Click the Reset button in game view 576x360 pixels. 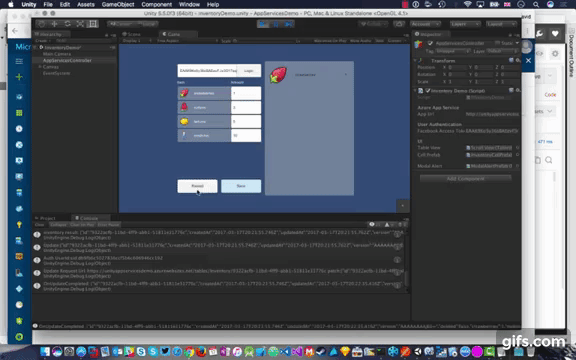coord(197,186)
